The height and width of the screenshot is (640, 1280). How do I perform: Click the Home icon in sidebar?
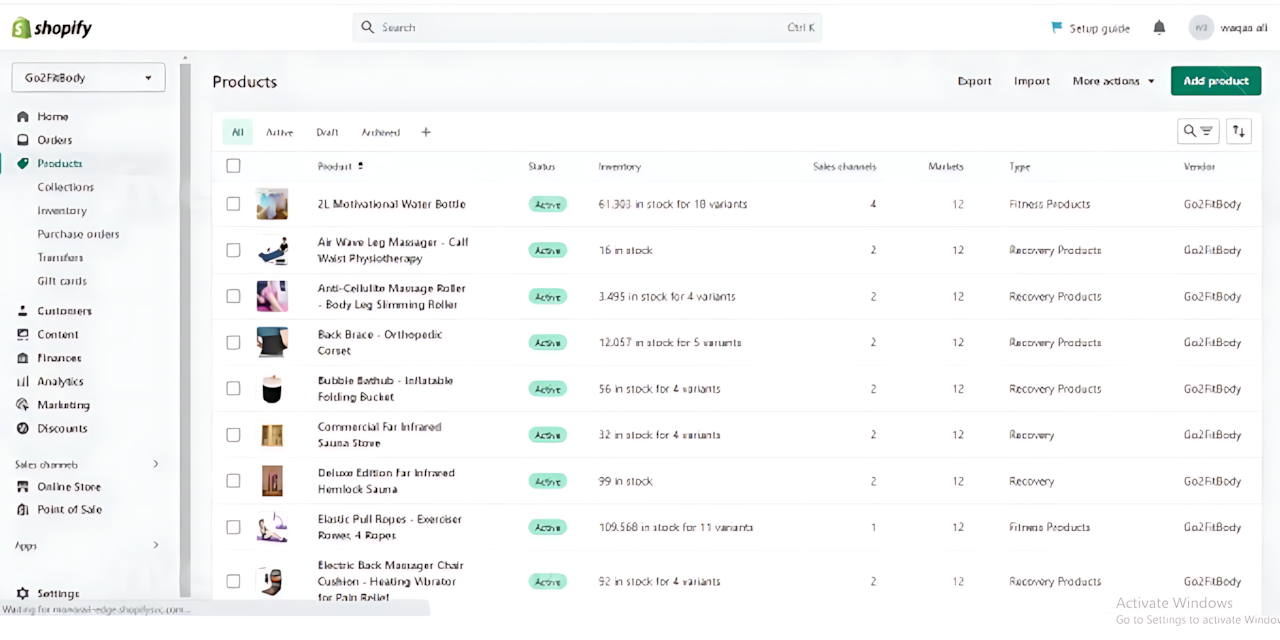23,117
